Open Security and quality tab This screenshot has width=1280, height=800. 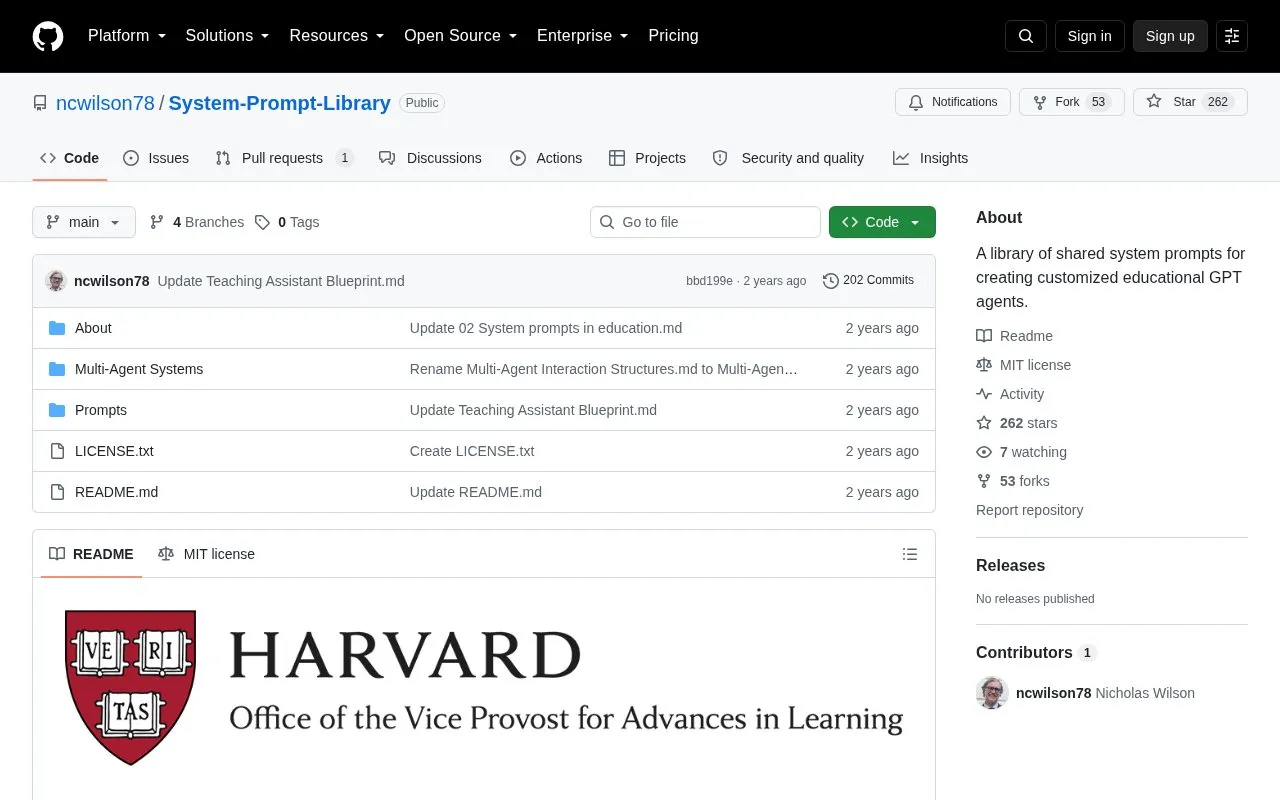[x=788, y=158]
